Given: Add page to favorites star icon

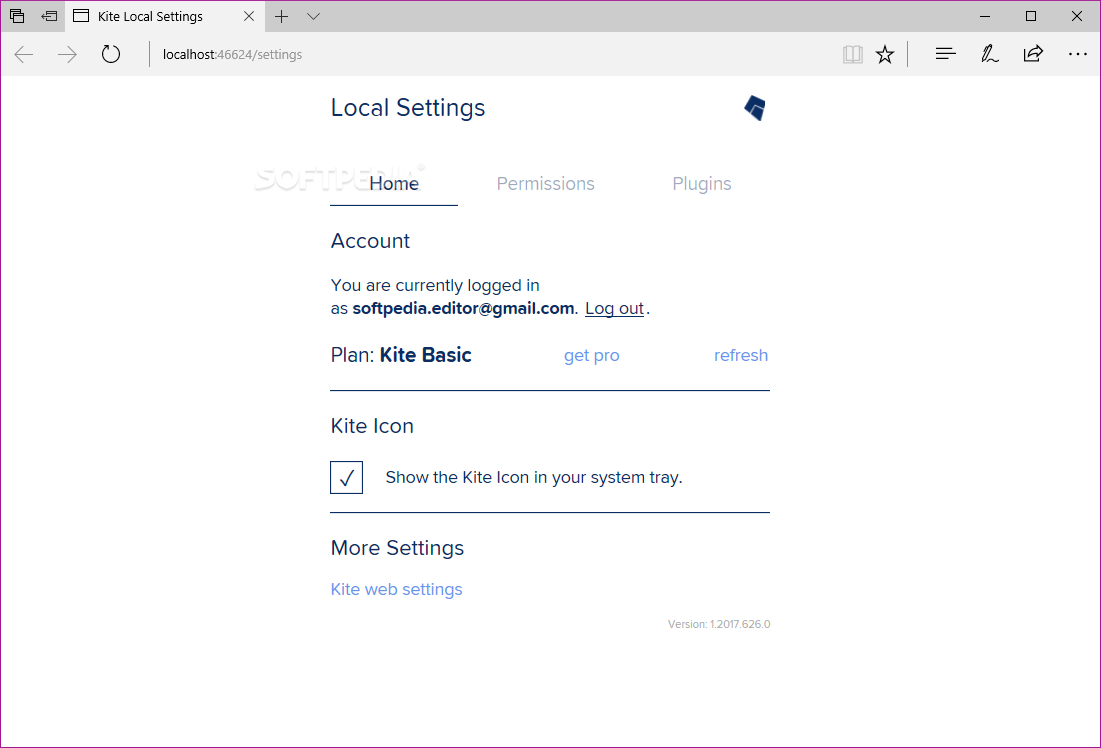Looking at the screenshot, I should click(885, 54).
